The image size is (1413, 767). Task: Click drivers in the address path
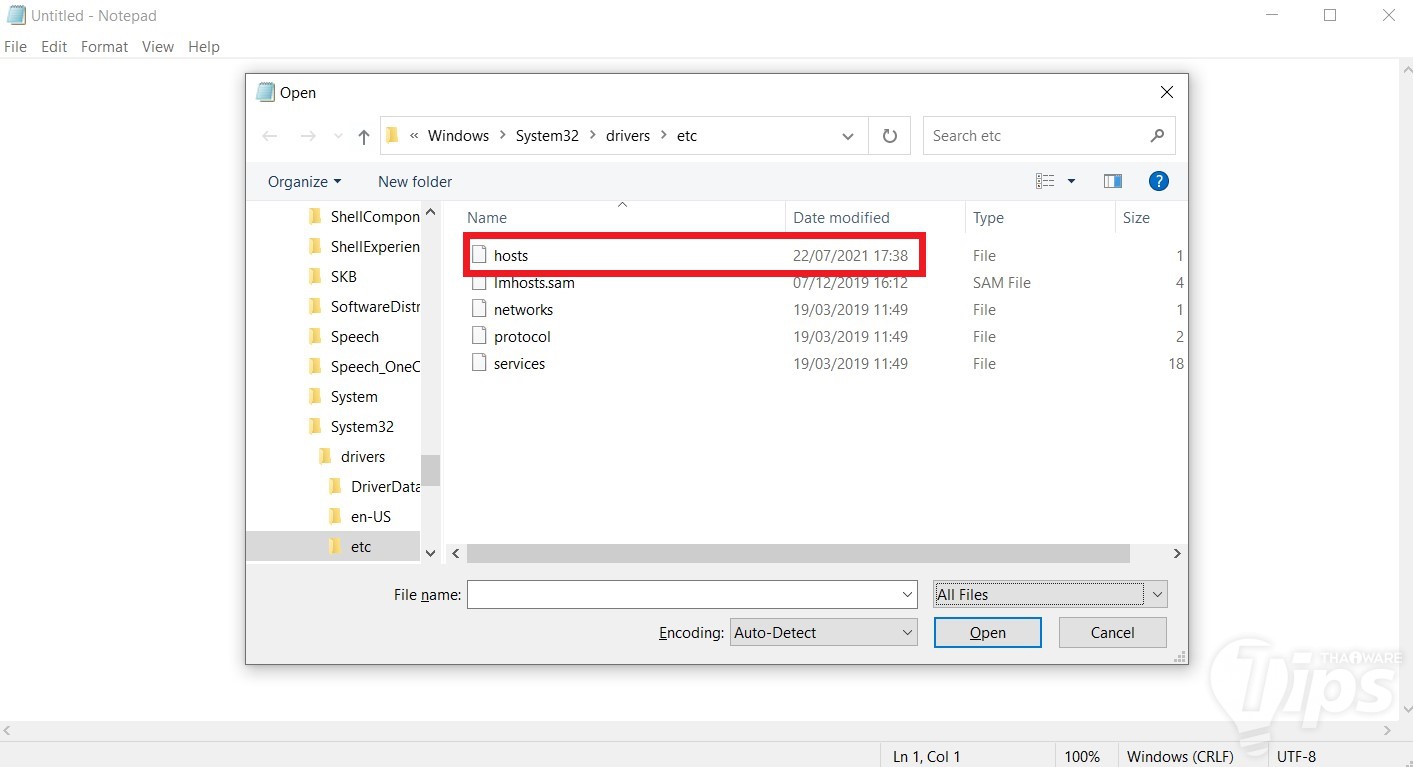coord(628,136)
